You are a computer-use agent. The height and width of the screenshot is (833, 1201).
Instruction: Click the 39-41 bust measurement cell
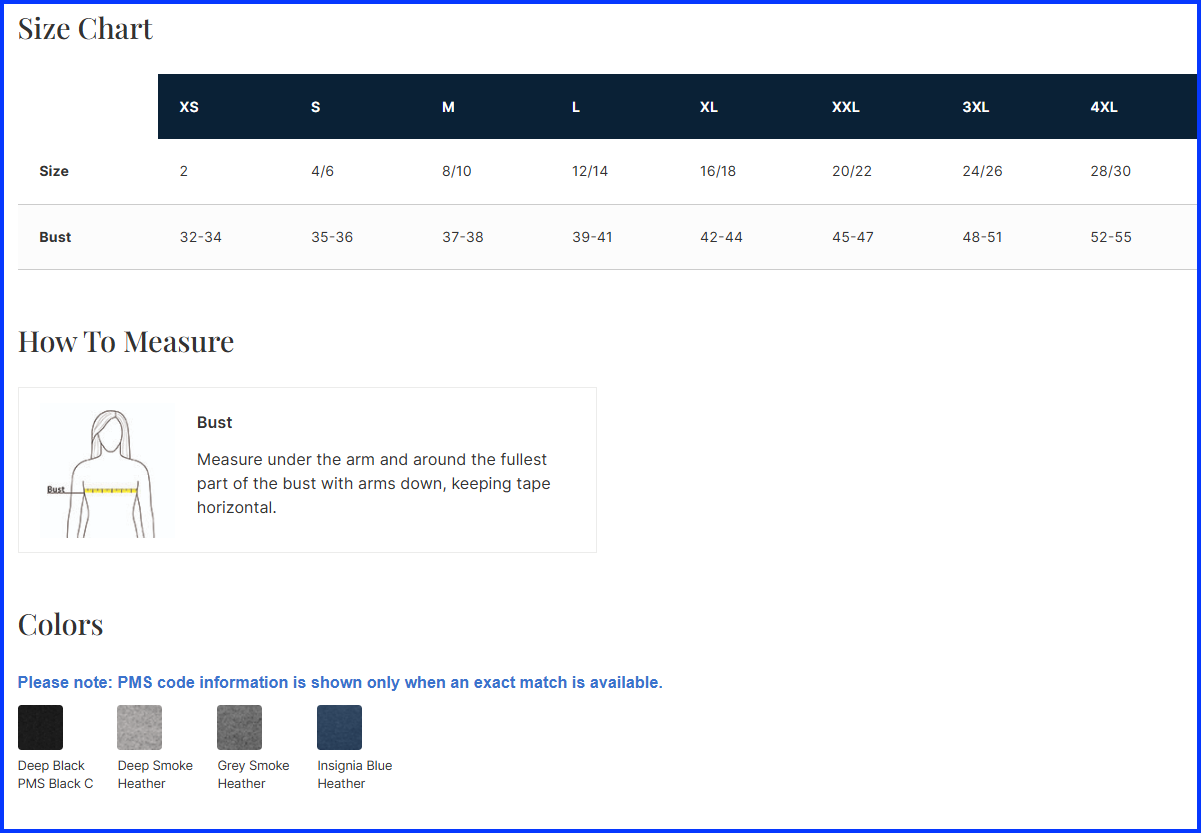592,237
